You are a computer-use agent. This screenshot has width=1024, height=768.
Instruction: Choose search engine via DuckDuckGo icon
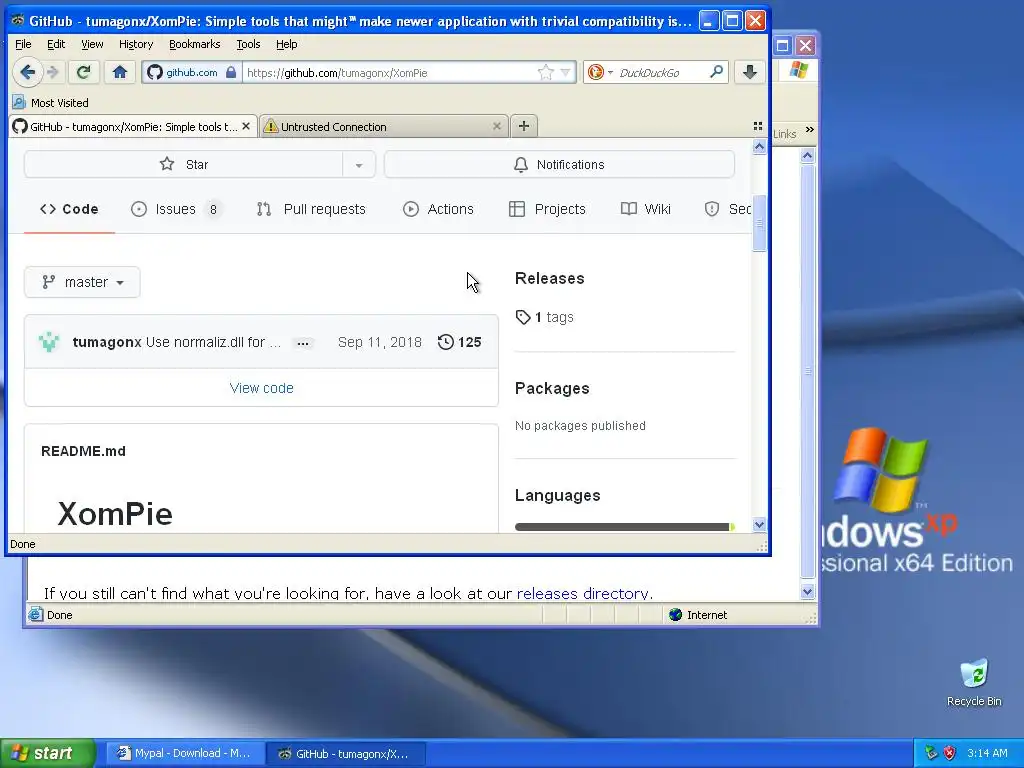coord(596,72)
